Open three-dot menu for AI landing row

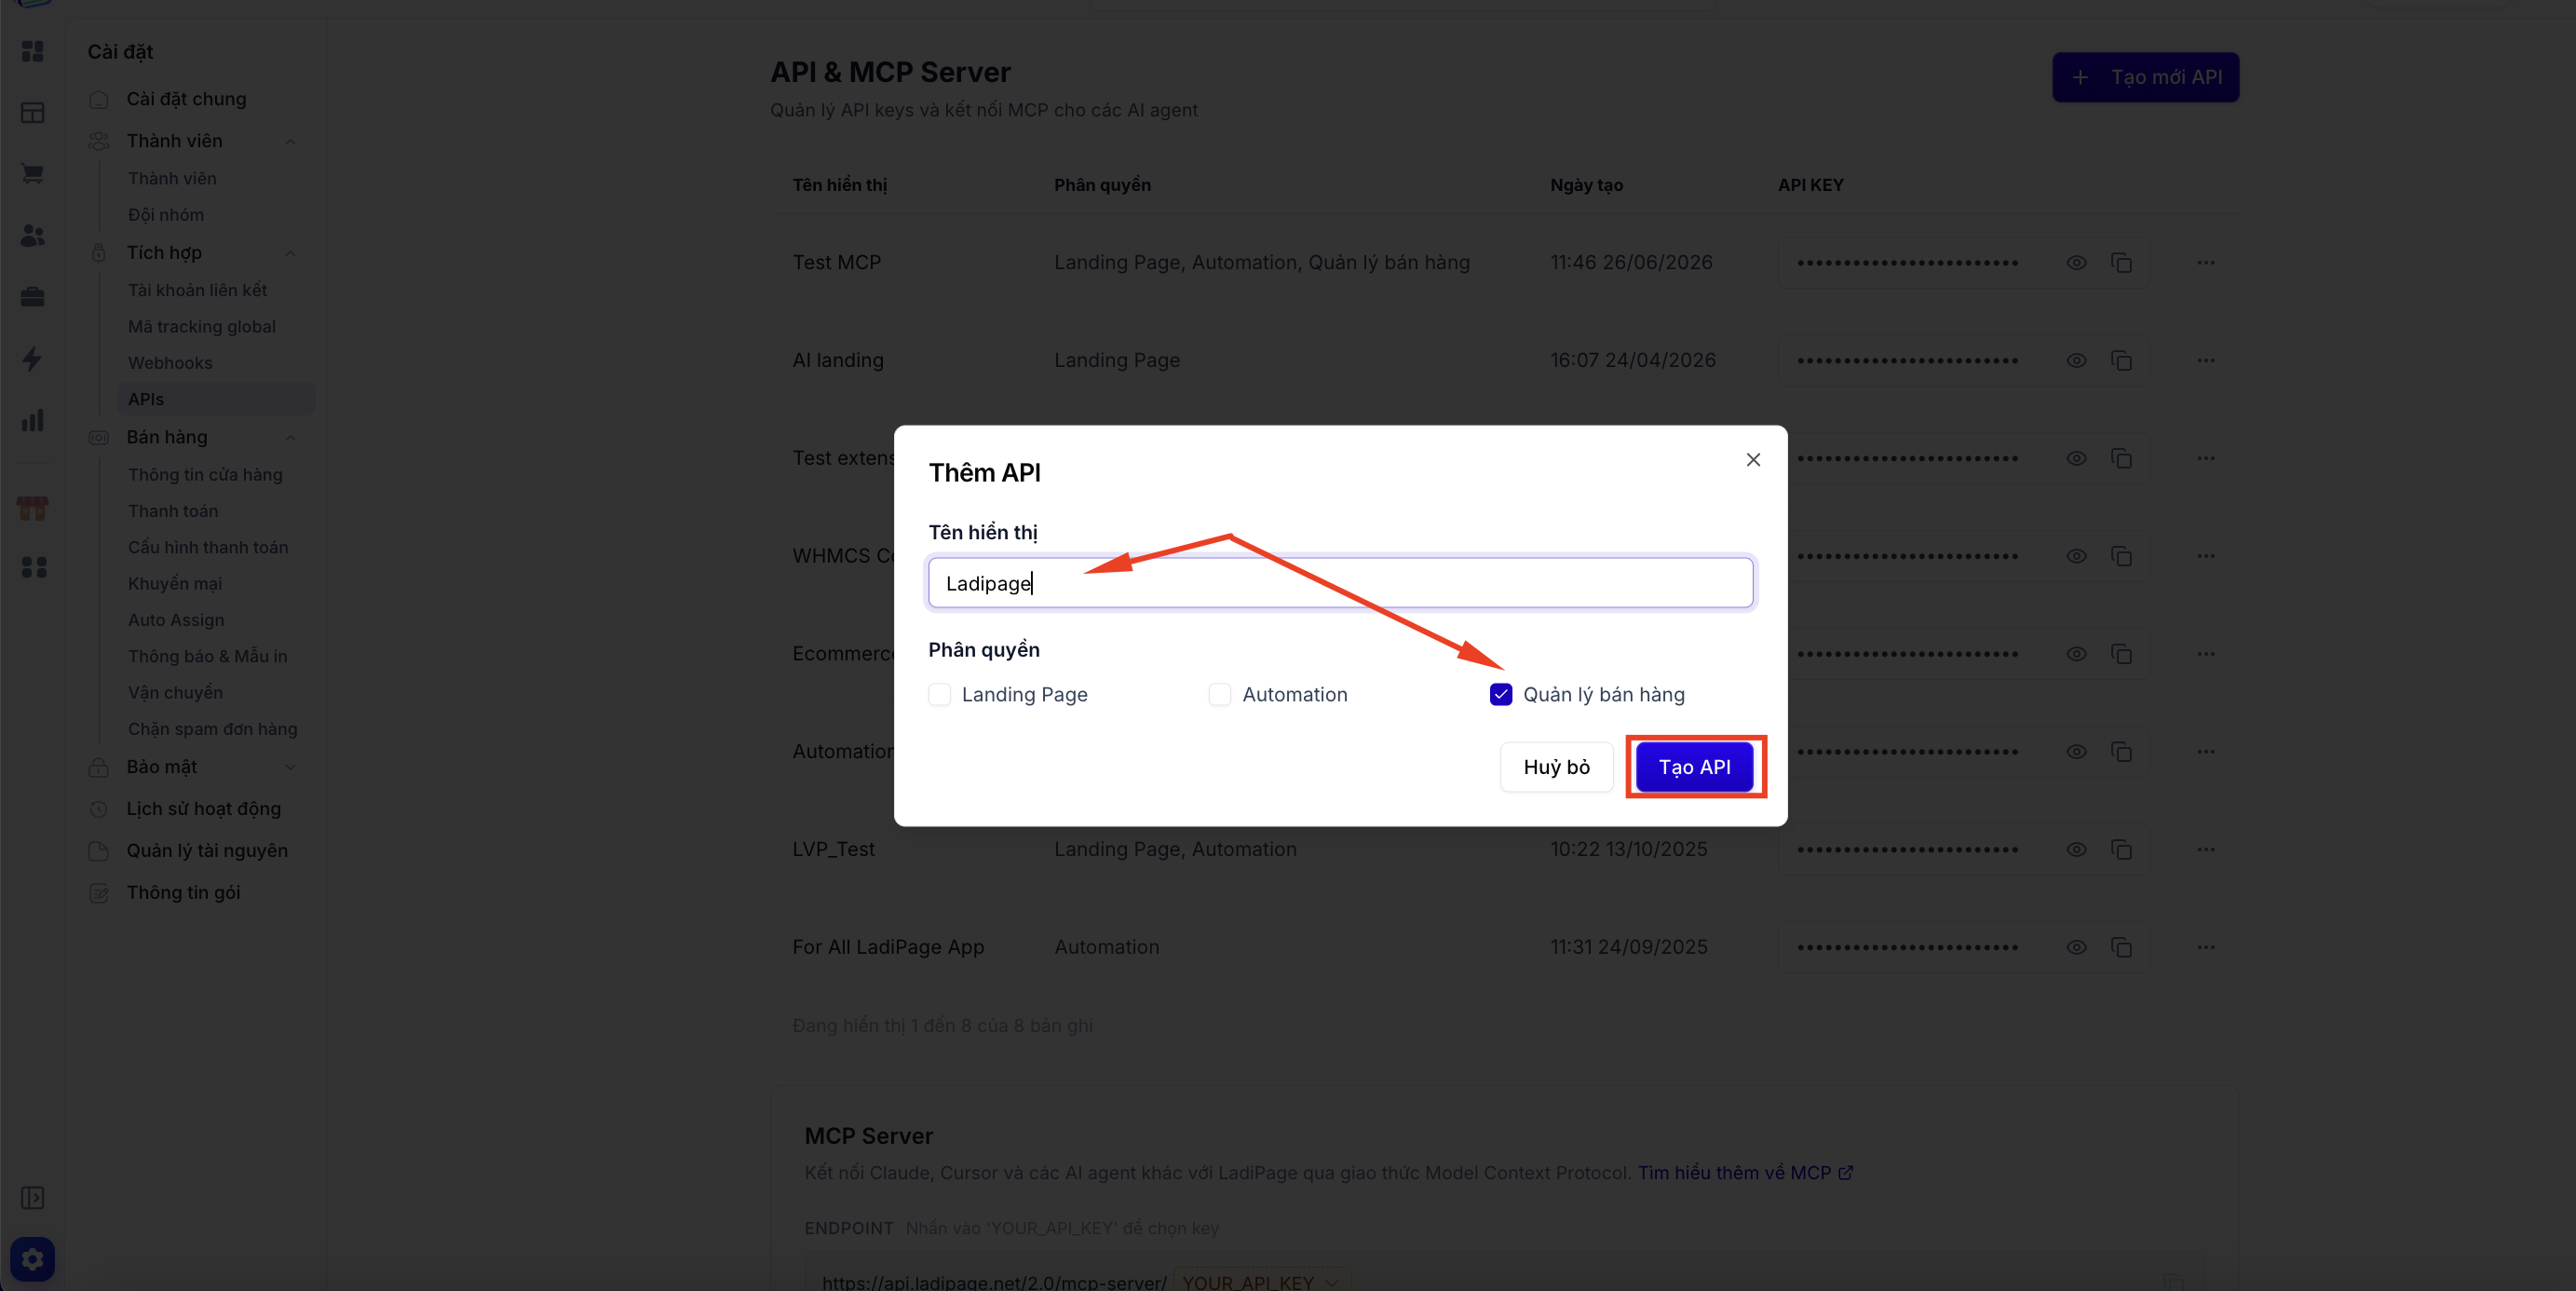2206,360
